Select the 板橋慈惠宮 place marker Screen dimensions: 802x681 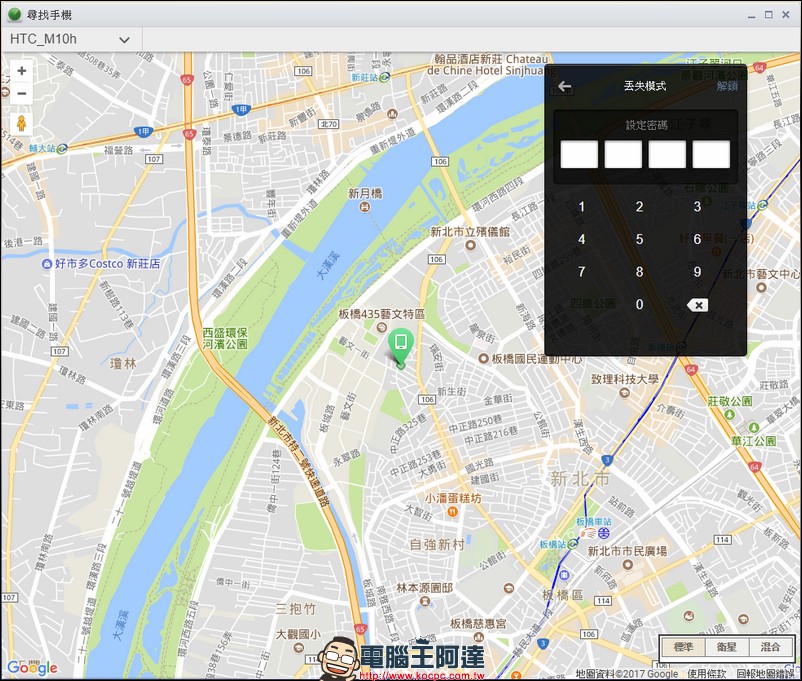point(479,636)
